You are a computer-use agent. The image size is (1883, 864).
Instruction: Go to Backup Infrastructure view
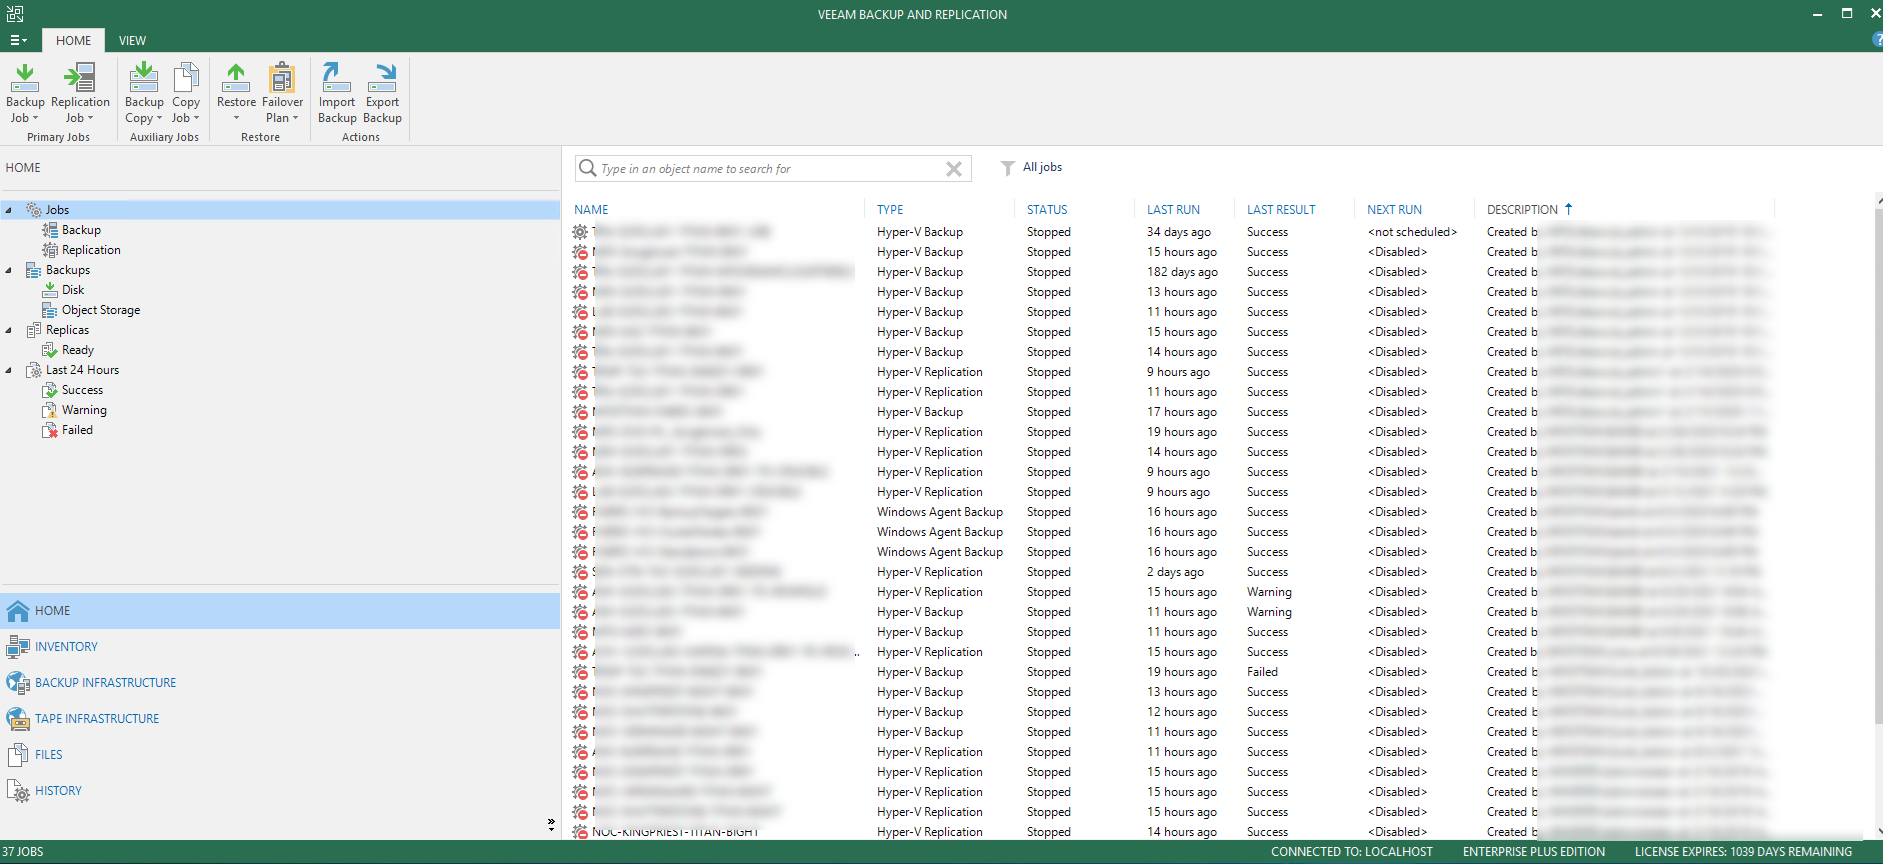pos(105,683)
